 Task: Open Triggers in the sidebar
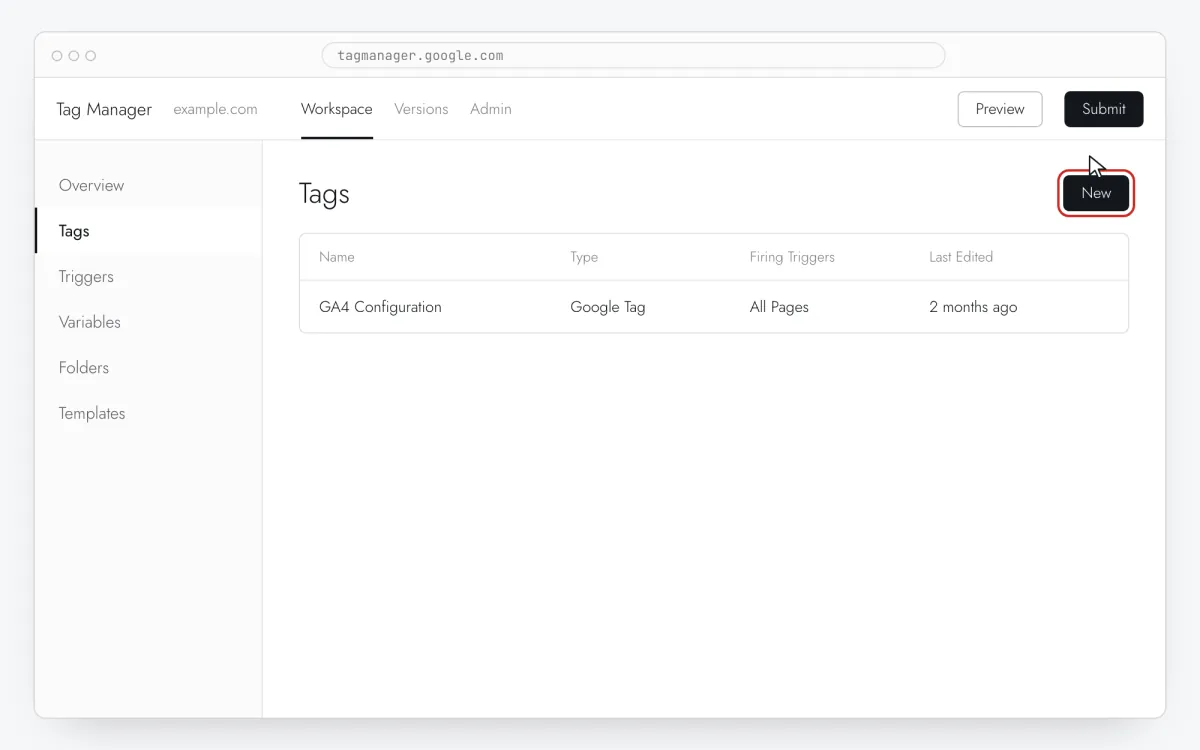[148, 277]
